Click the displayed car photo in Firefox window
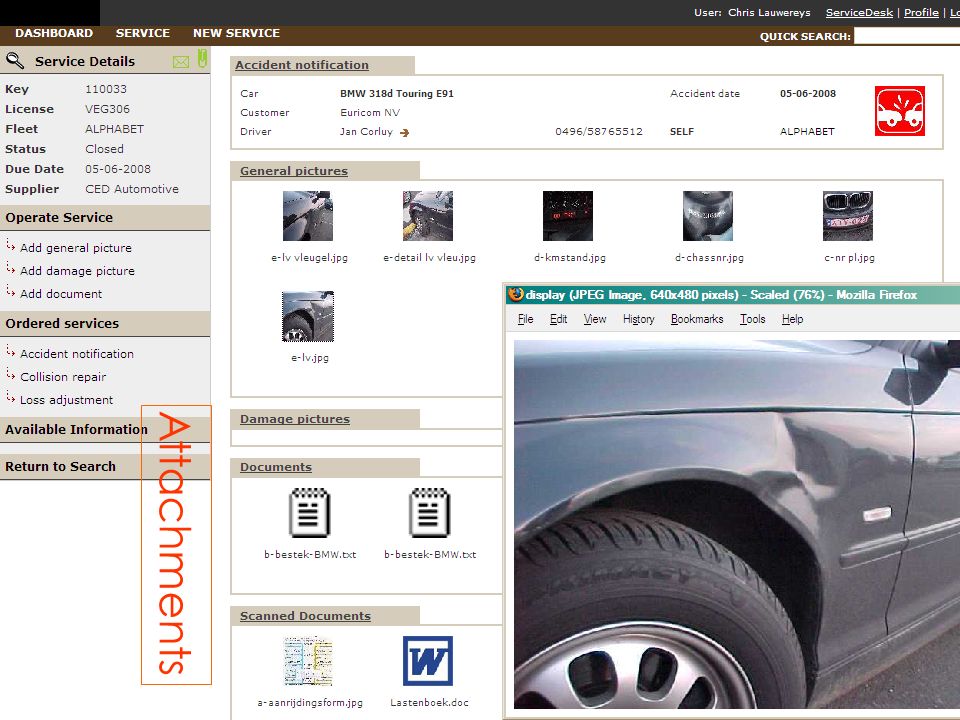 tap(737, 524)
